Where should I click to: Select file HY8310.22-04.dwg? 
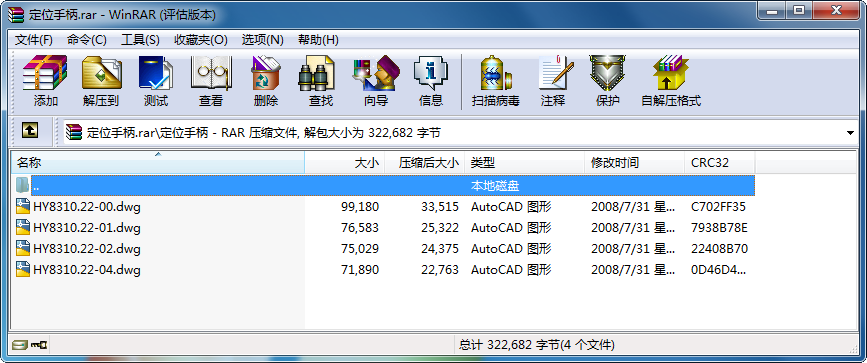[x=87, y=270]
